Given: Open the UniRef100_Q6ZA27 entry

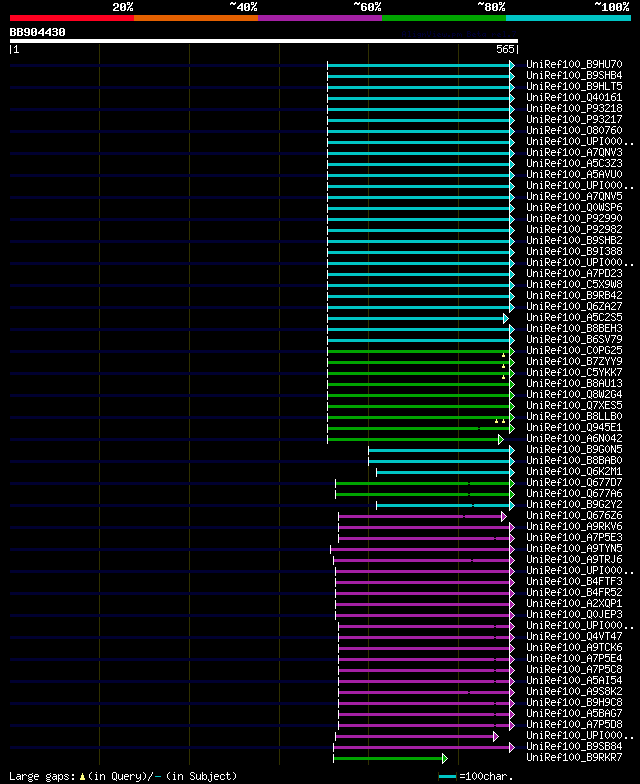Looking at the screenshot, I should pos(574,306).
